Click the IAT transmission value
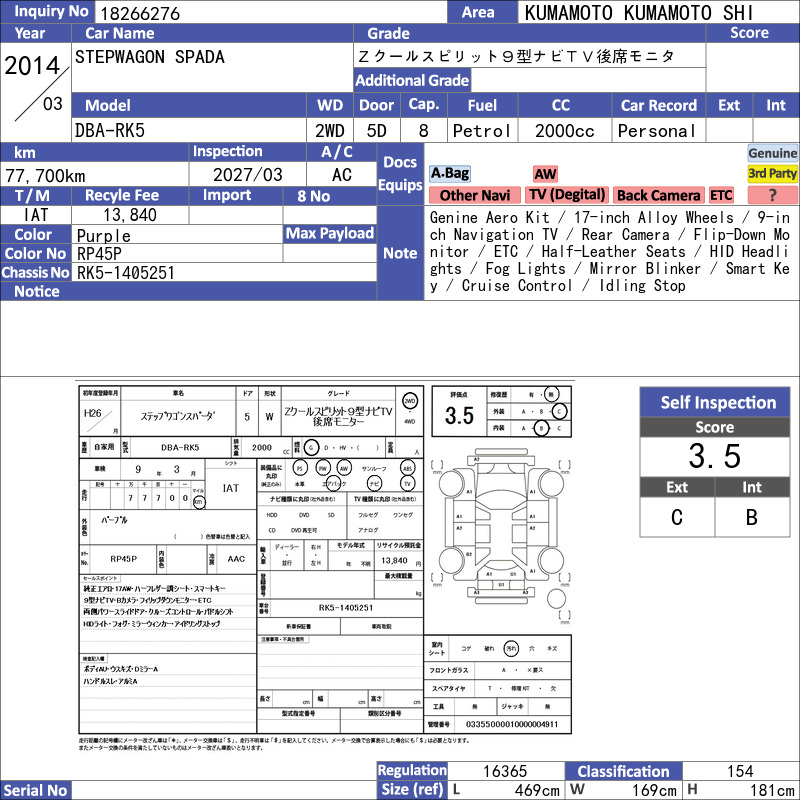The width and height of the screenshot is (800, 800). [x=36, y=215]
